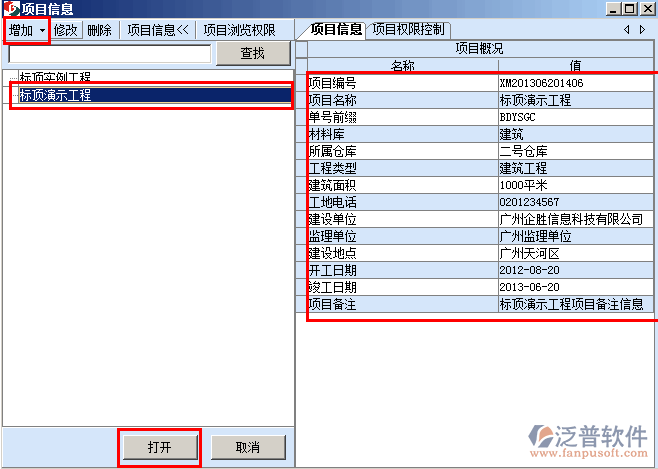The image size is (658, 469).
Task: Open 项目浏览权限 from toolbar
Action: [x=239, y=30]
